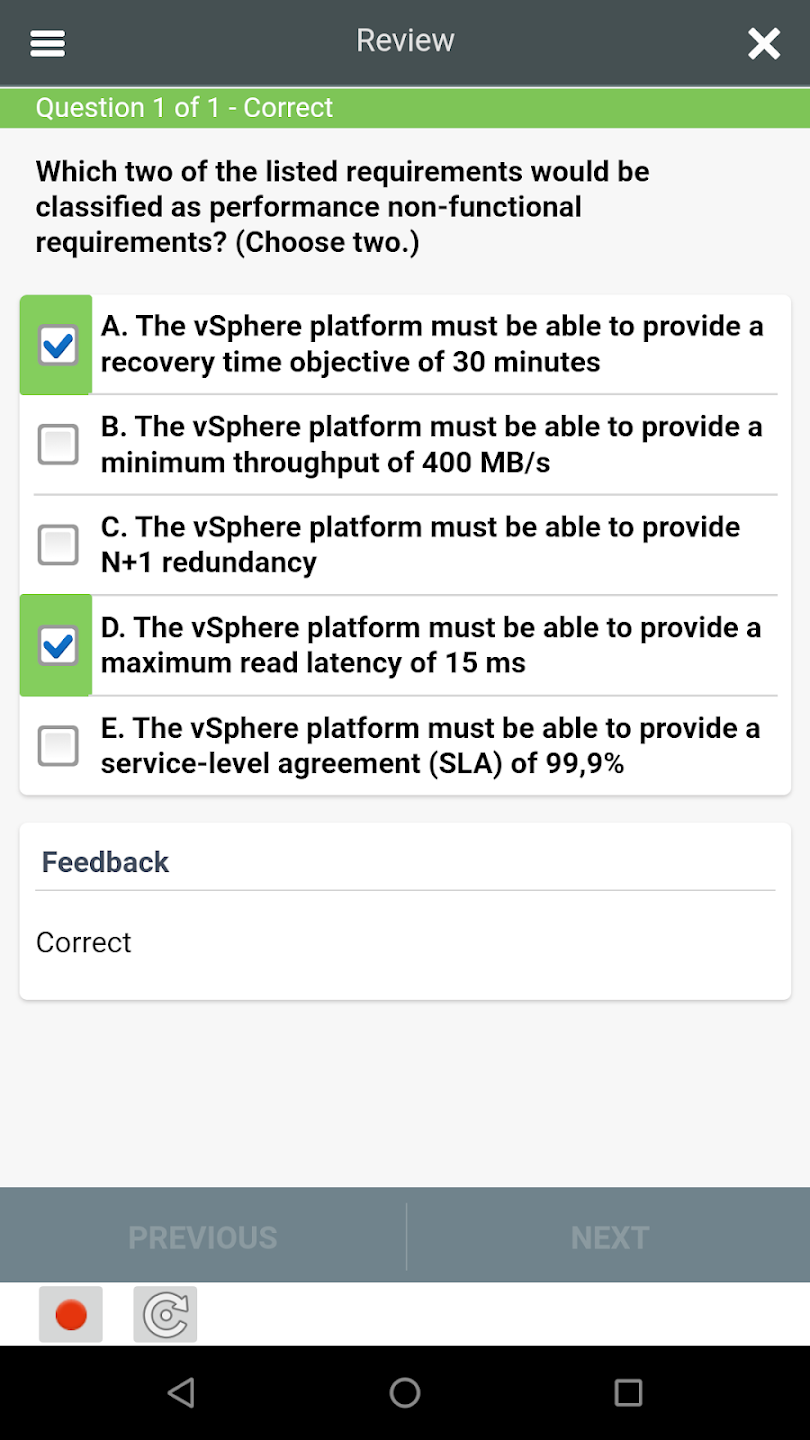Image resolution: width=810 pixels, height=1440 pixels.
Task: Go to the NEXT question
Action: [x=609, y=1237]
